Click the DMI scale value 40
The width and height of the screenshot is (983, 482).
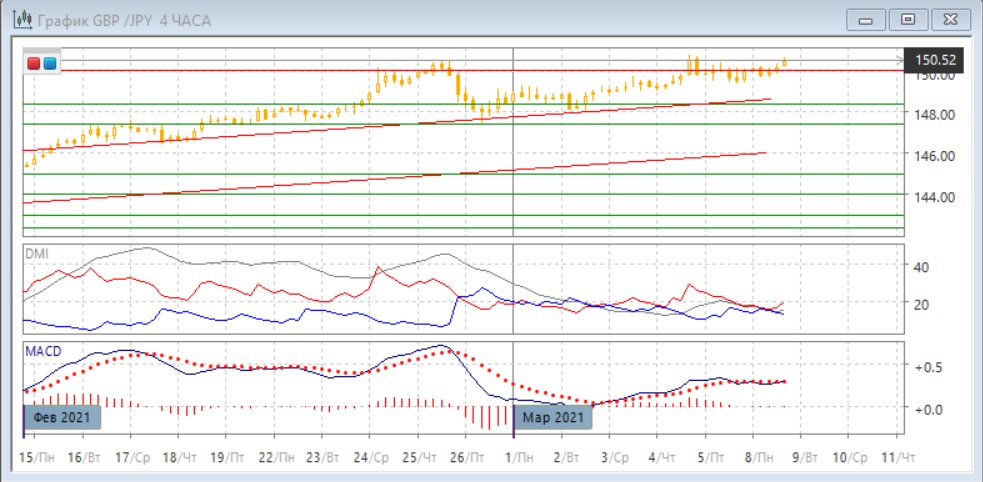point(922,267)
